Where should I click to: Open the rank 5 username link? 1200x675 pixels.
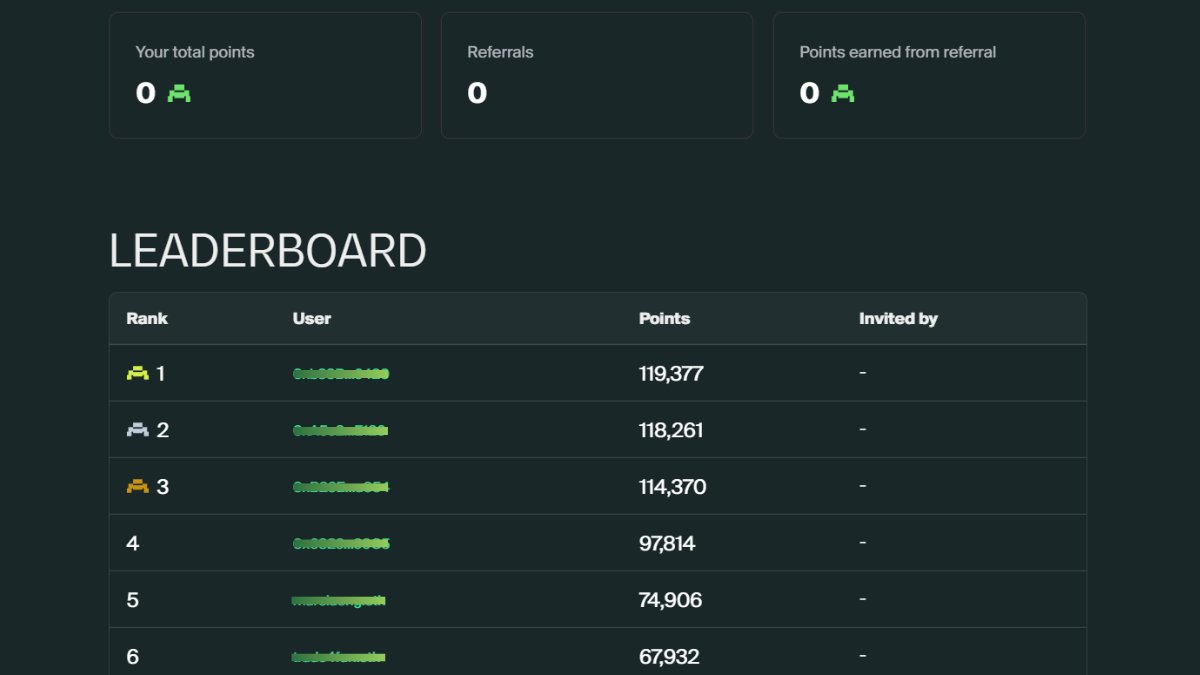click(336, 599)
